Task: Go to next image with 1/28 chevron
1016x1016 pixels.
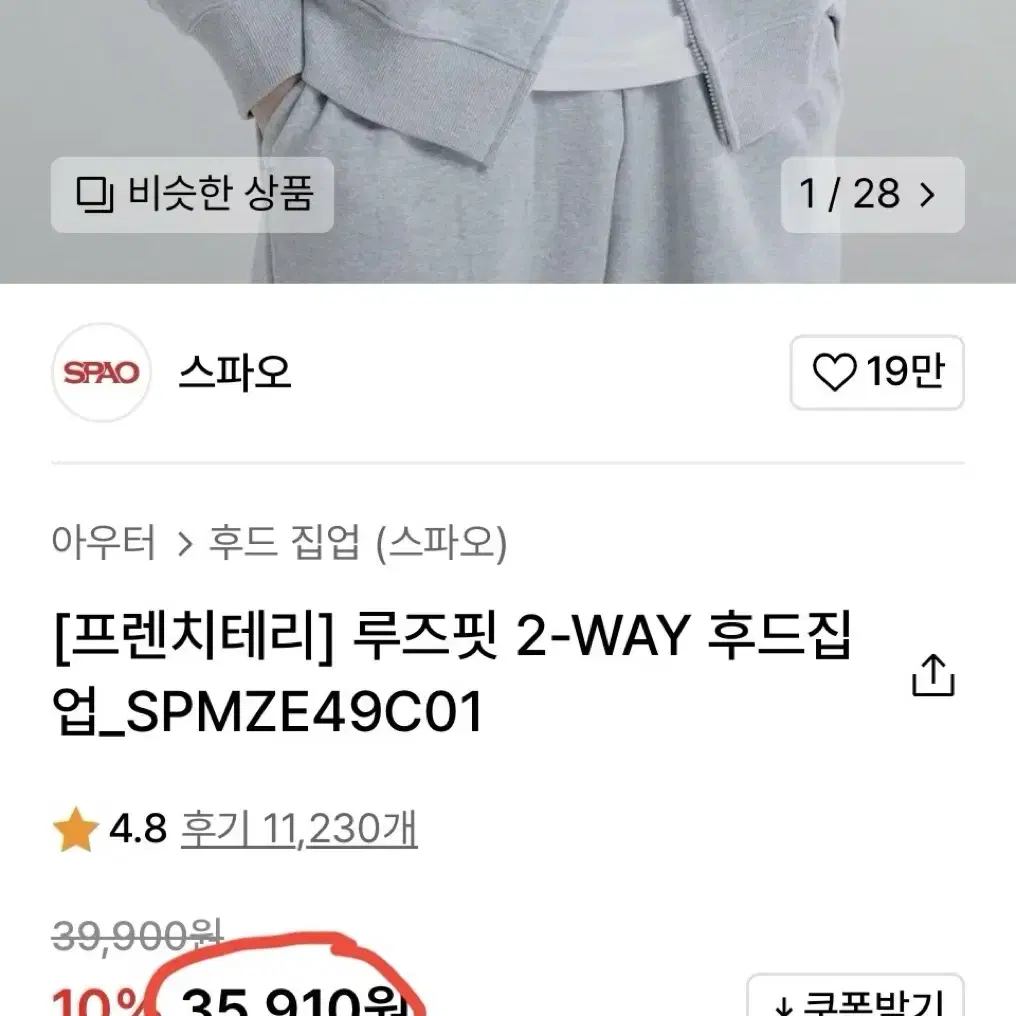Action: tap(928, 194)
